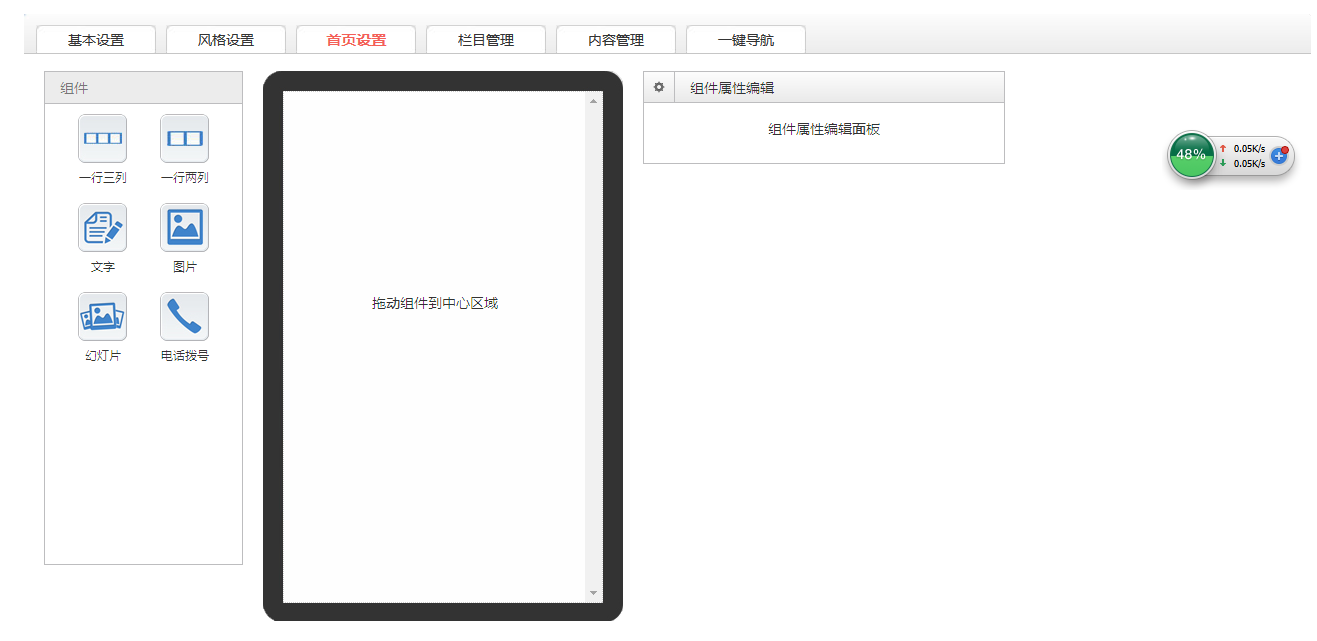The width and height of the screenshot is (1317, 641).
Task: Choose the 图片 image component icon
Action: click(184, 228)
